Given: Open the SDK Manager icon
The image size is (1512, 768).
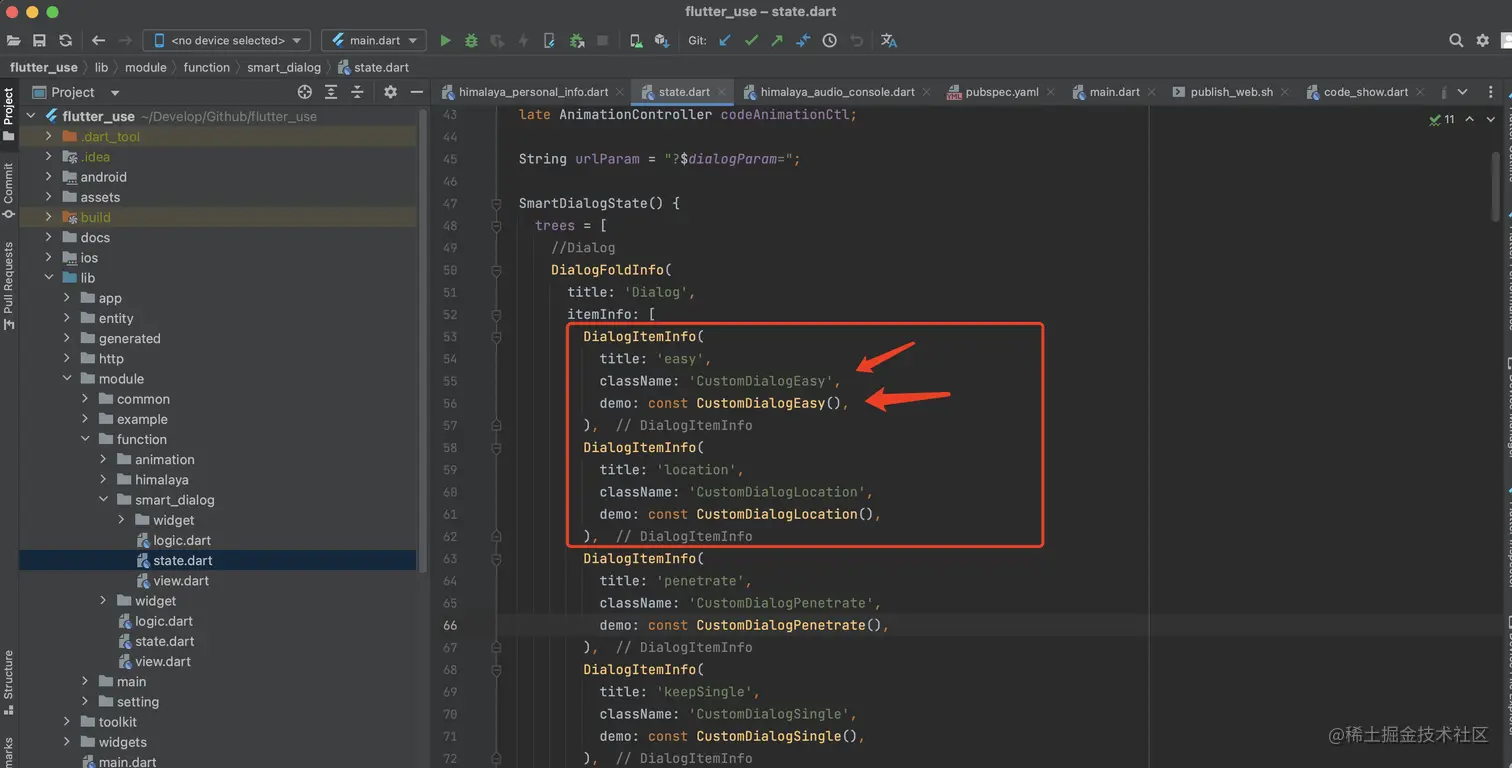Looking at the screenshot, I should tap(661, 40).
